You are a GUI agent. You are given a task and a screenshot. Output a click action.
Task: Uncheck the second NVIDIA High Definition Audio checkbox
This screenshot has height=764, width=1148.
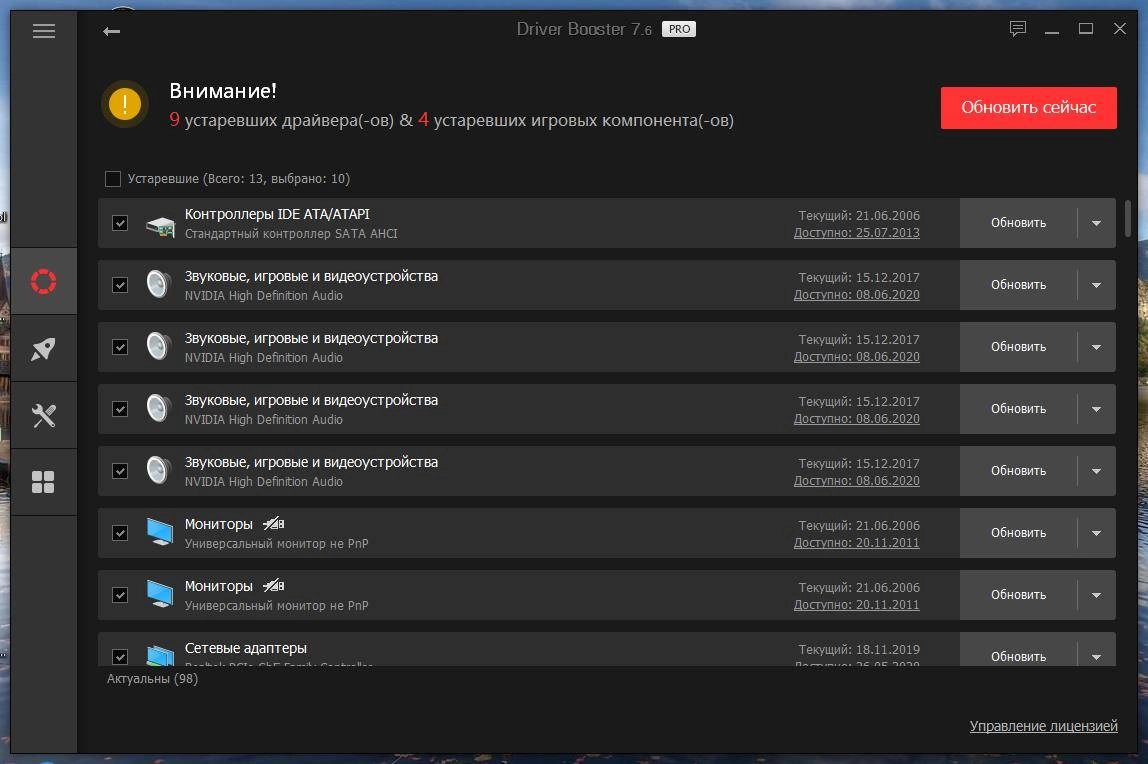click(x=120, y=347)
